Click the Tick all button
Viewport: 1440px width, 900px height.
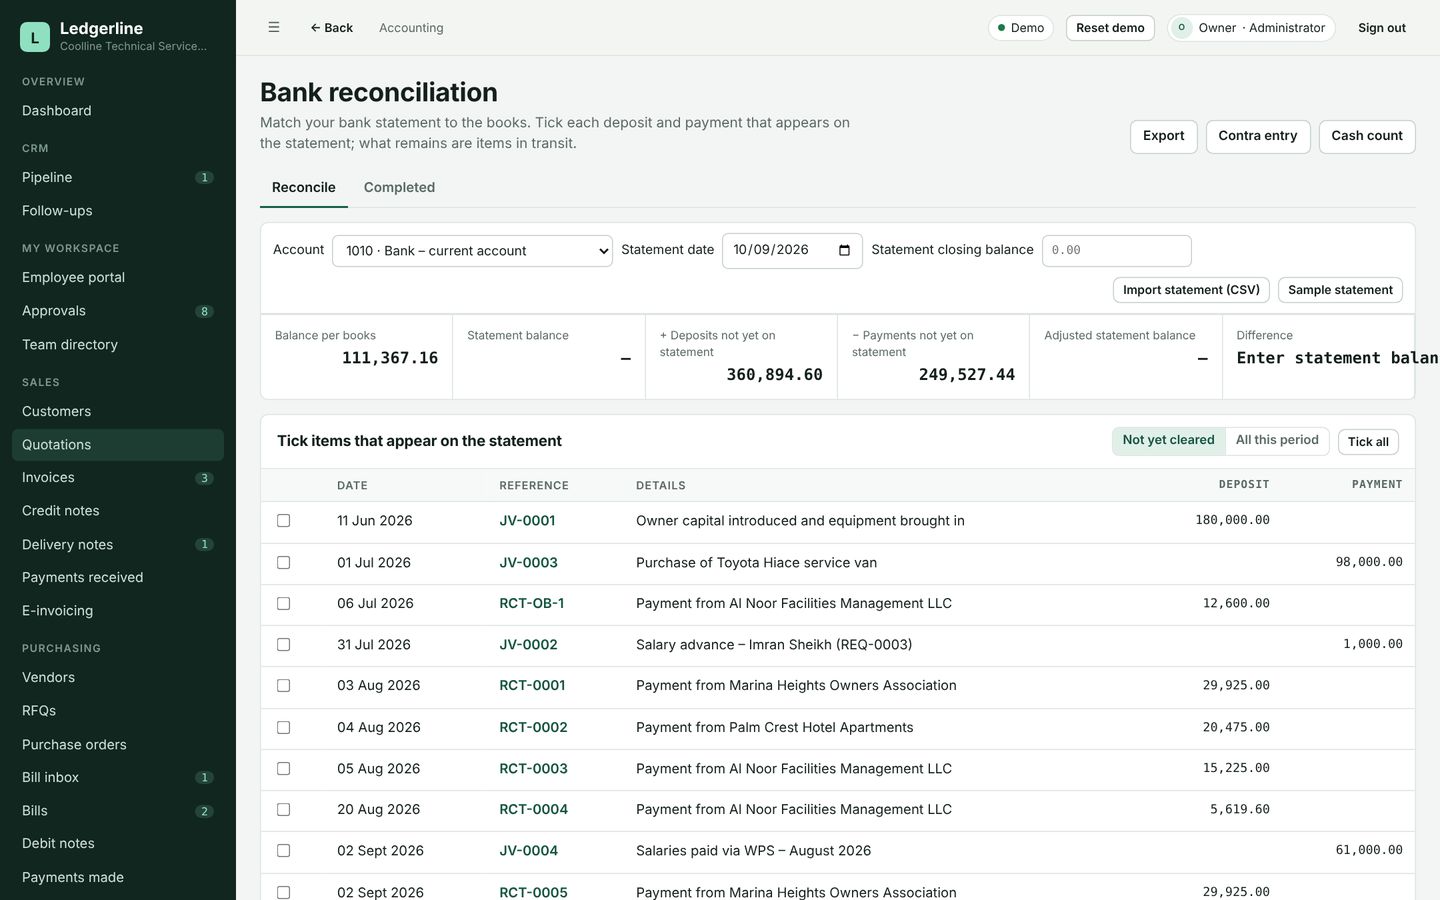click(1368, 442)
